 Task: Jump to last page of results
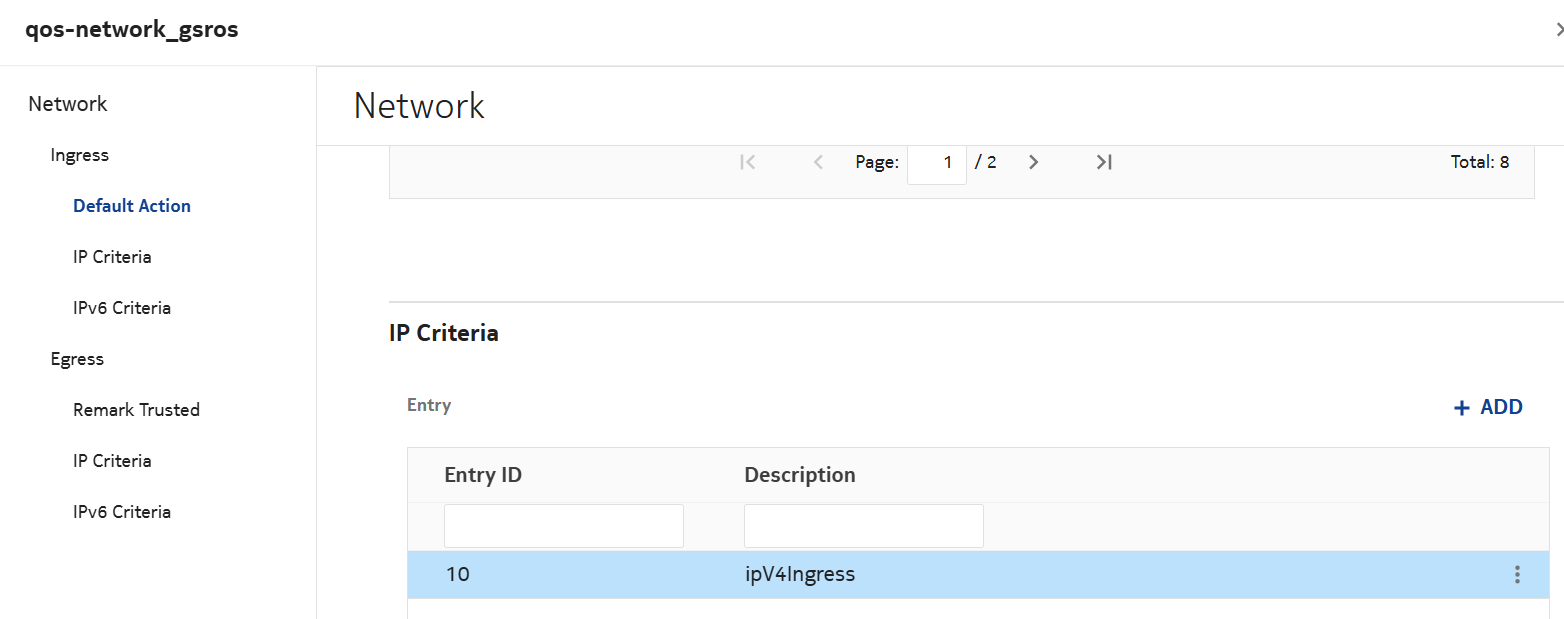pyautogui.click(x=1104, y=162)
